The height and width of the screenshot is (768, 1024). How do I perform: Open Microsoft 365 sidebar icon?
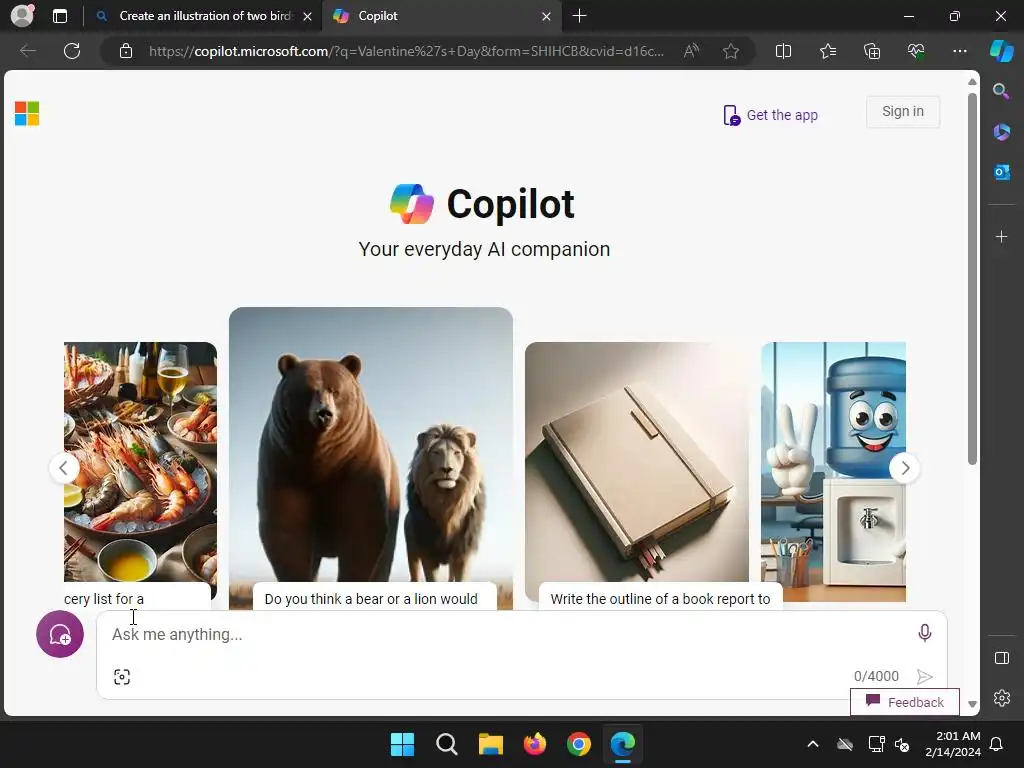(x=1001, y=132)
